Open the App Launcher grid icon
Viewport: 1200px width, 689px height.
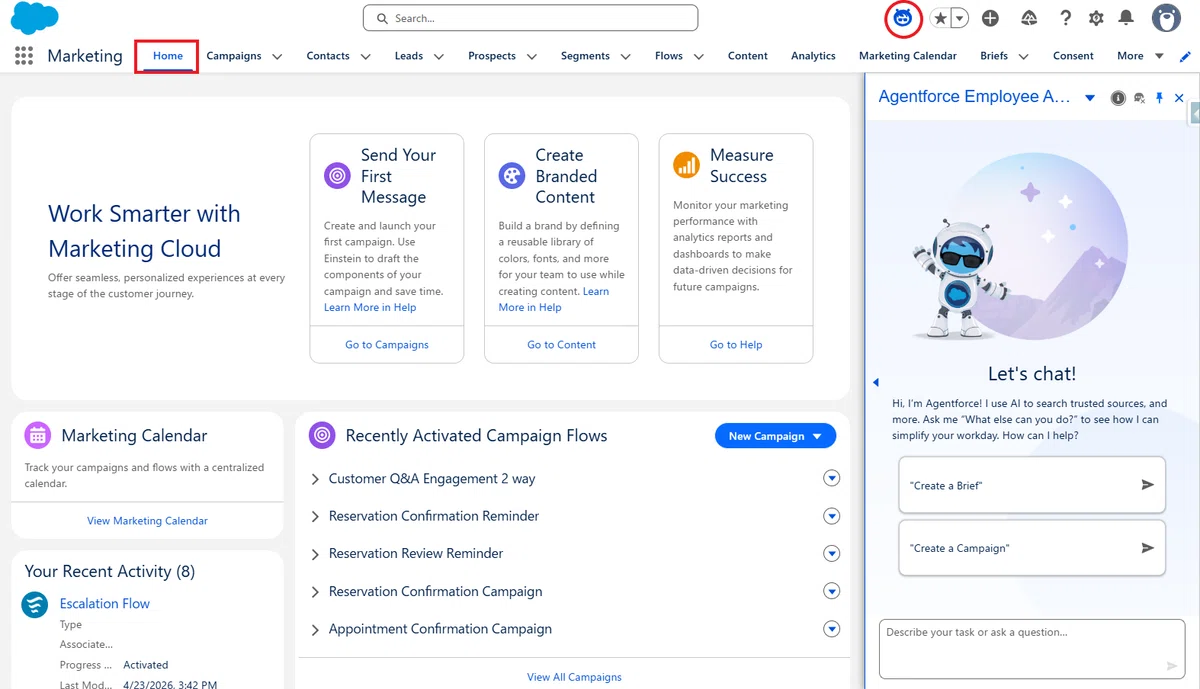pos(24,56)
